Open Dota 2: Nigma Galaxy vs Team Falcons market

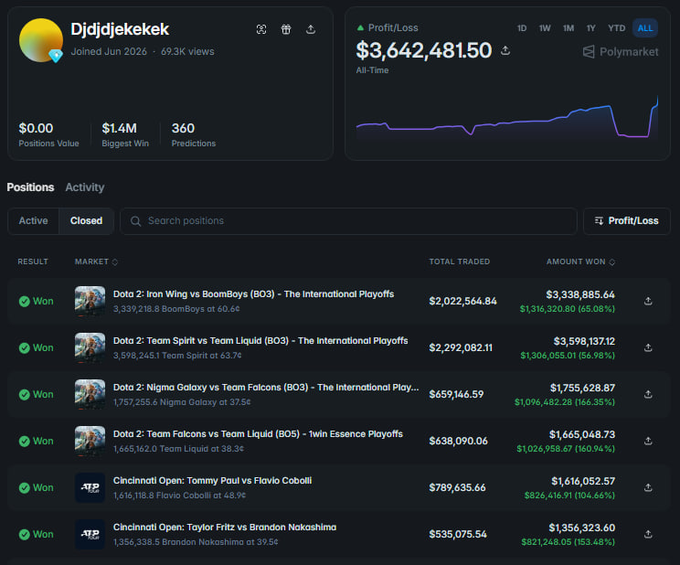click(266, 387)
